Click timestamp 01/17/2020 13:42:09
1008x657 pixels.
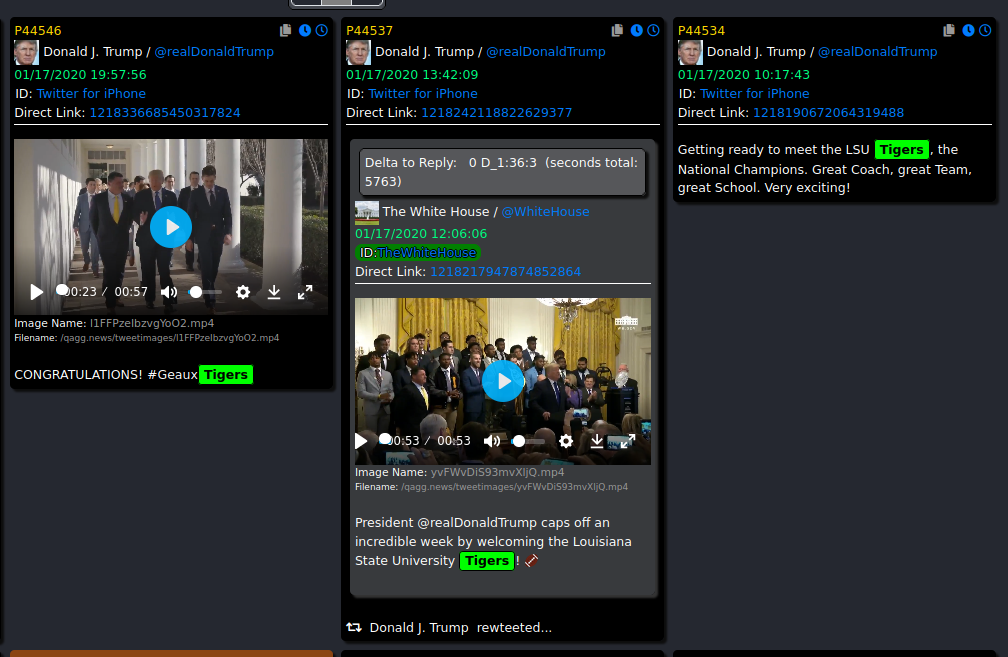(412, 75)
